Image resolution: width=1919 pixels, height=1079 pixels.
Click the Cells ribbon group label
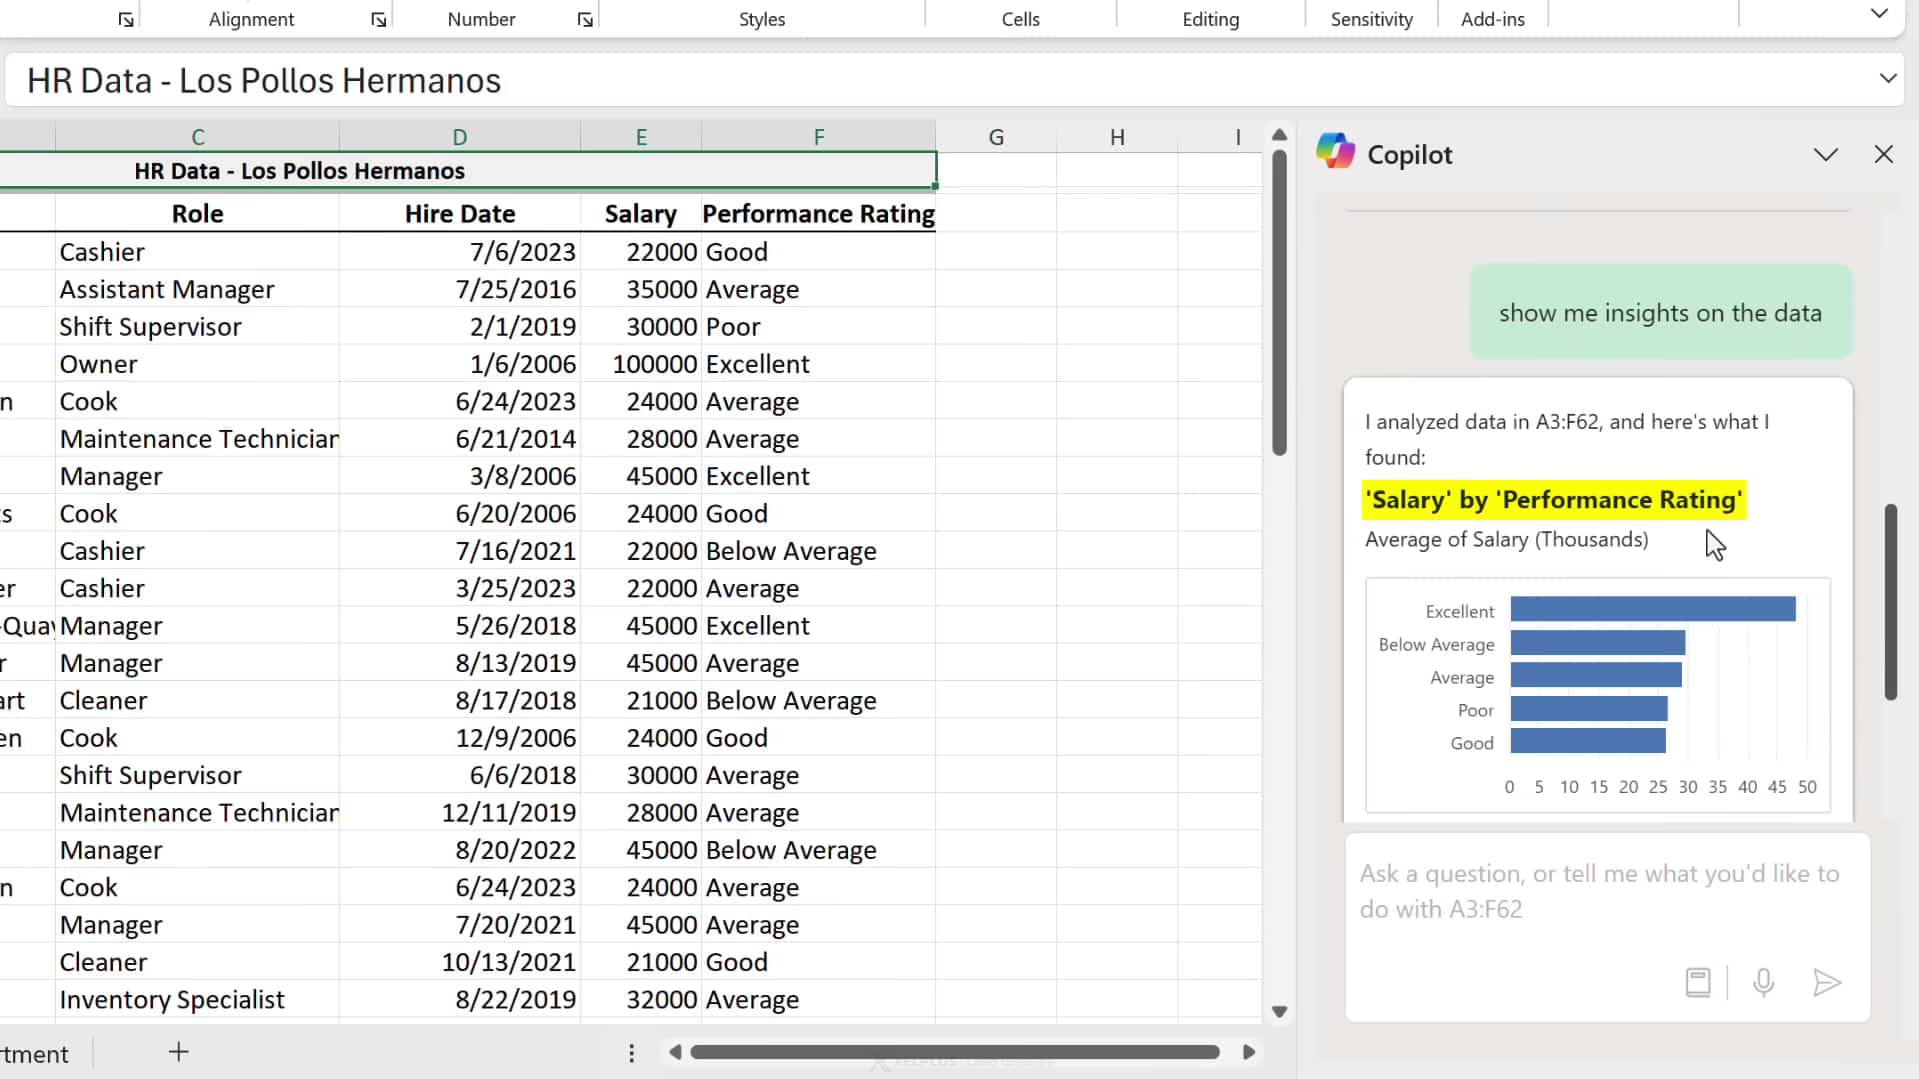(1020, 19)
